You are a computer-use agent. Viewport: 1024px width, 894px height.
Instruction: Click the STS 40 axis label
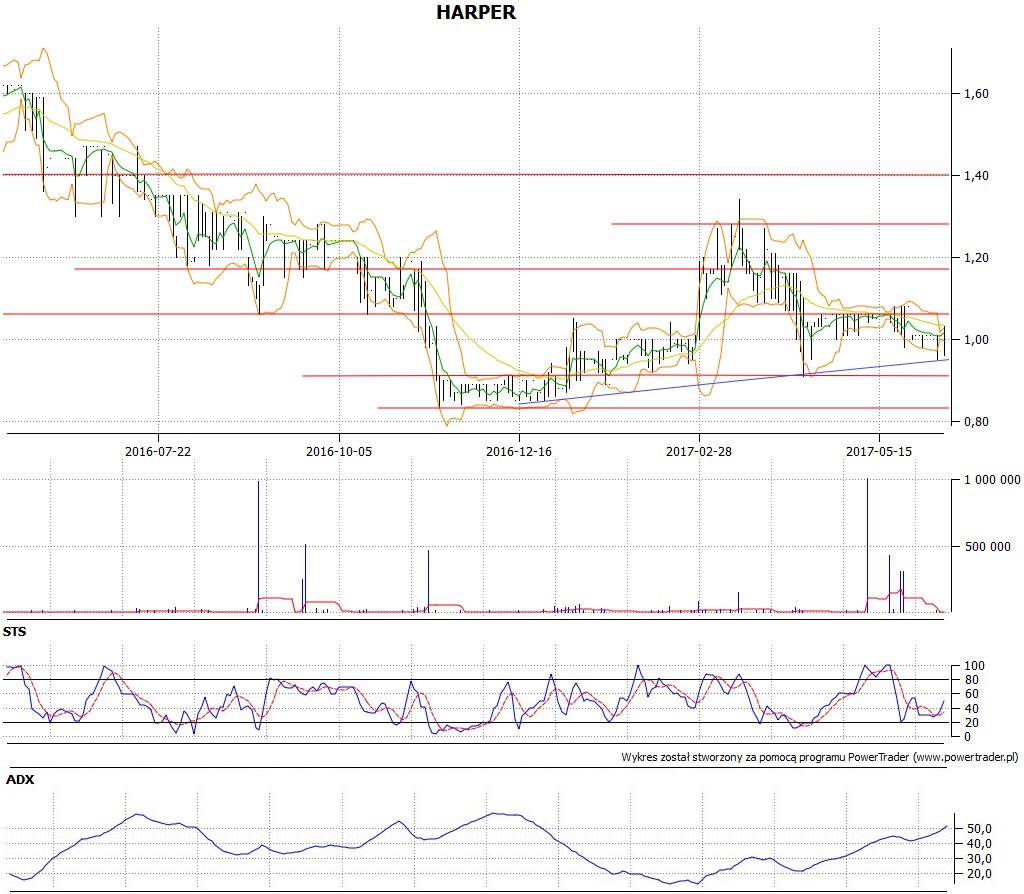(972, 709)
